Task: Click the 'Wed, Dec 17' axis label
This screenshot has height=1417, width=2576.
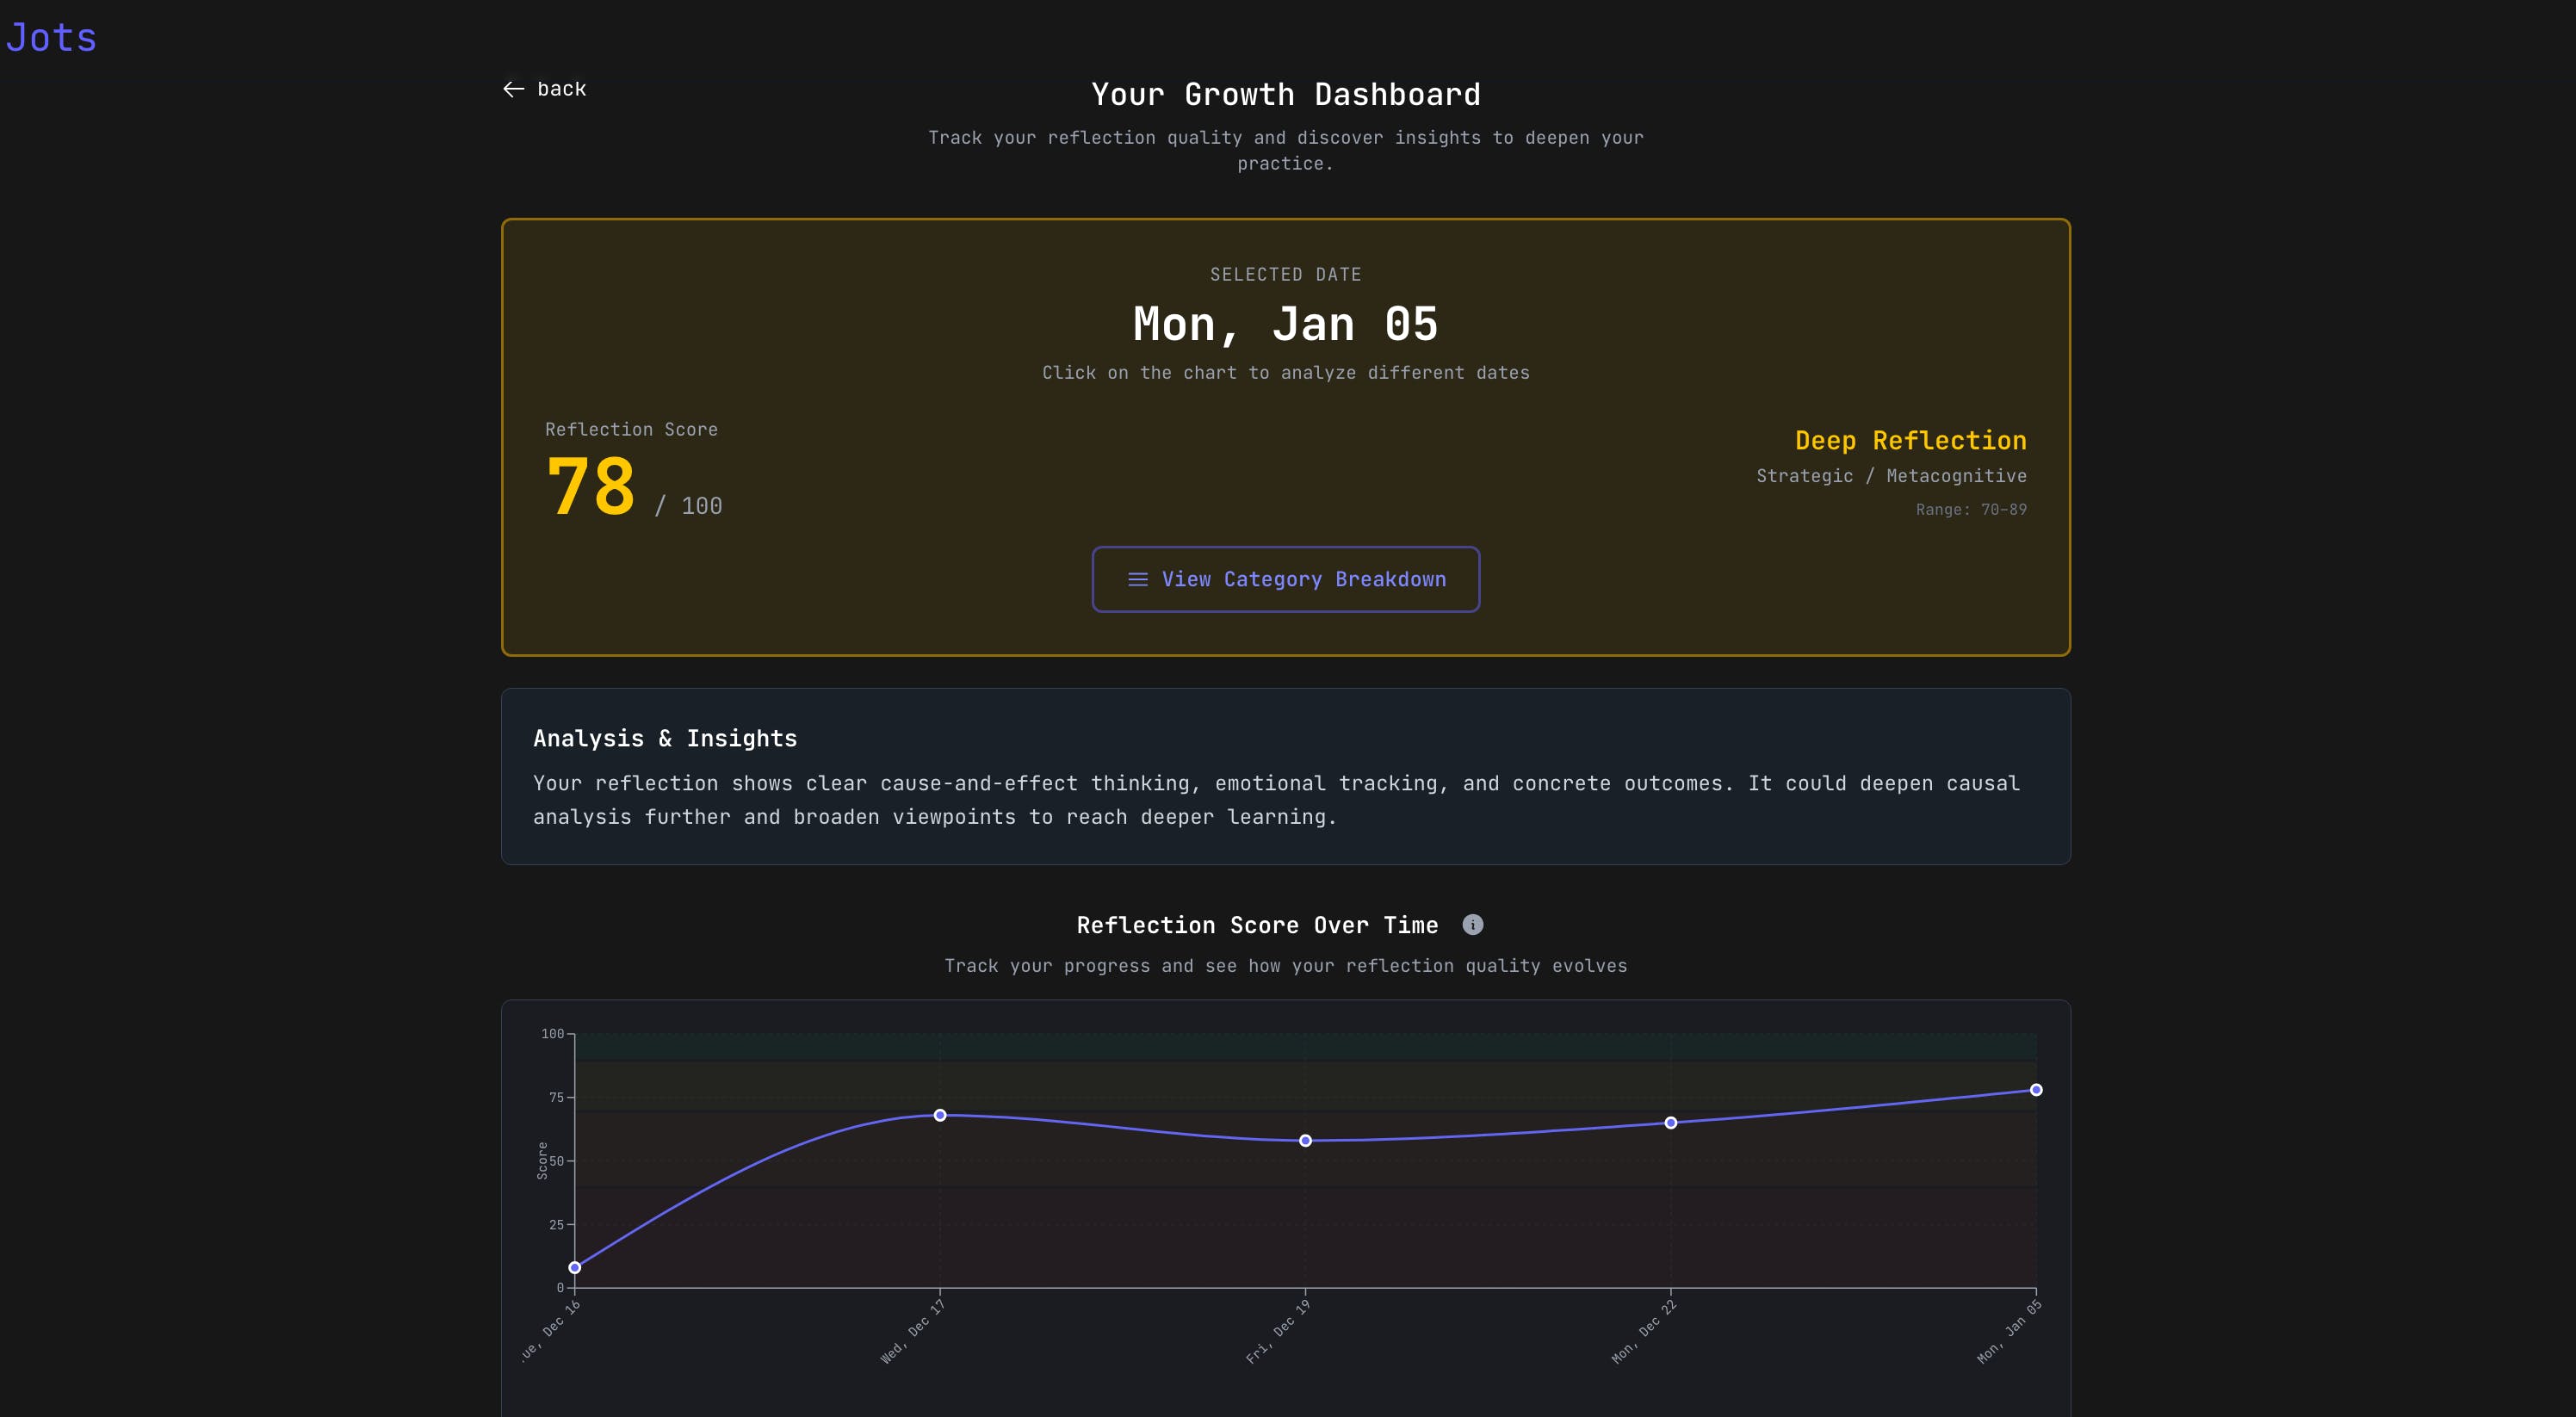Action: [913, 1332]
